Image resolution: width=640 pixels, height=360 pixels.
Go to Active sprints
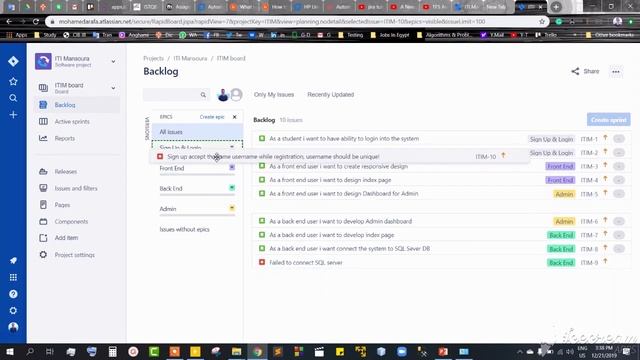pos(78,122)
